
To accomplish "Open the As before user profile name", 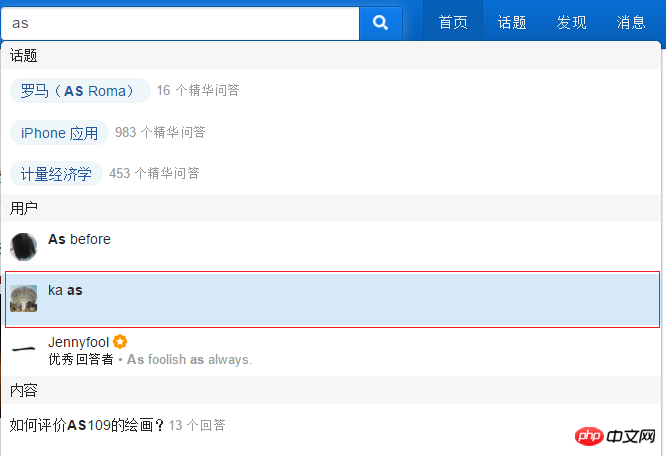I will tap(79, 239).
